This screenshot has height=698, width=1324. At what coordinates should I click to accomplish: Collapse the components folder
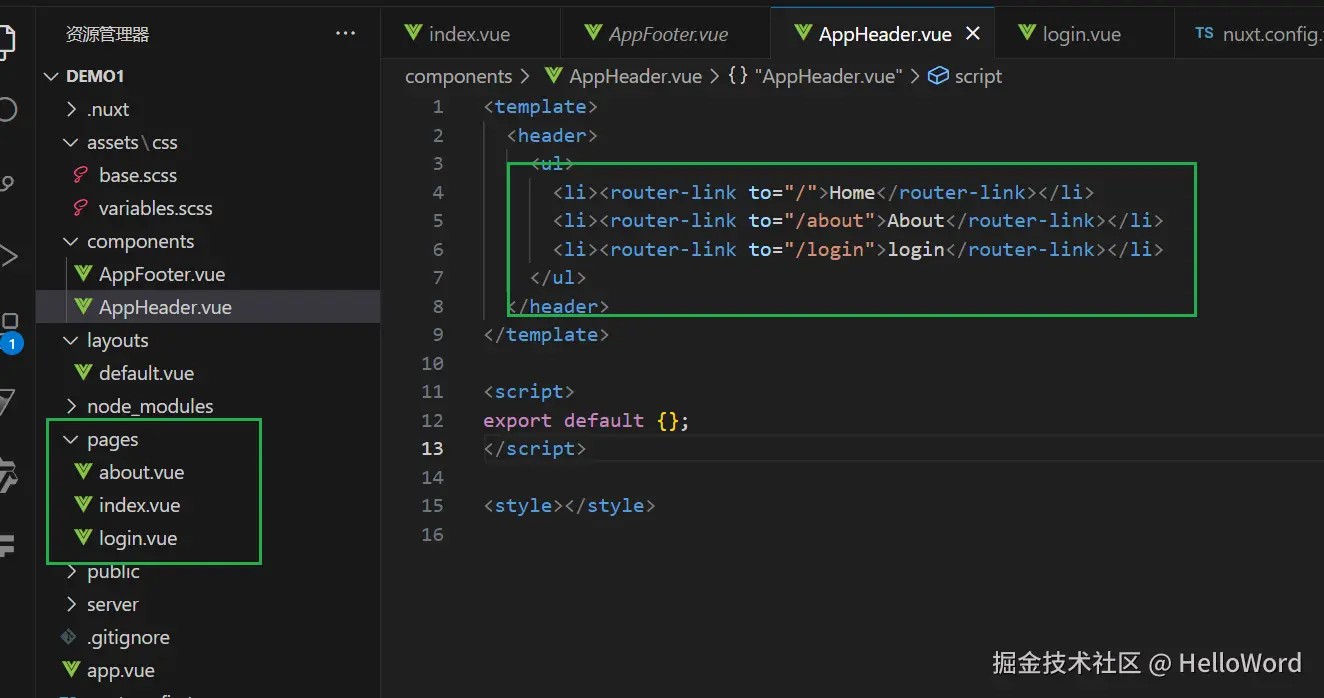click(71, 241)
